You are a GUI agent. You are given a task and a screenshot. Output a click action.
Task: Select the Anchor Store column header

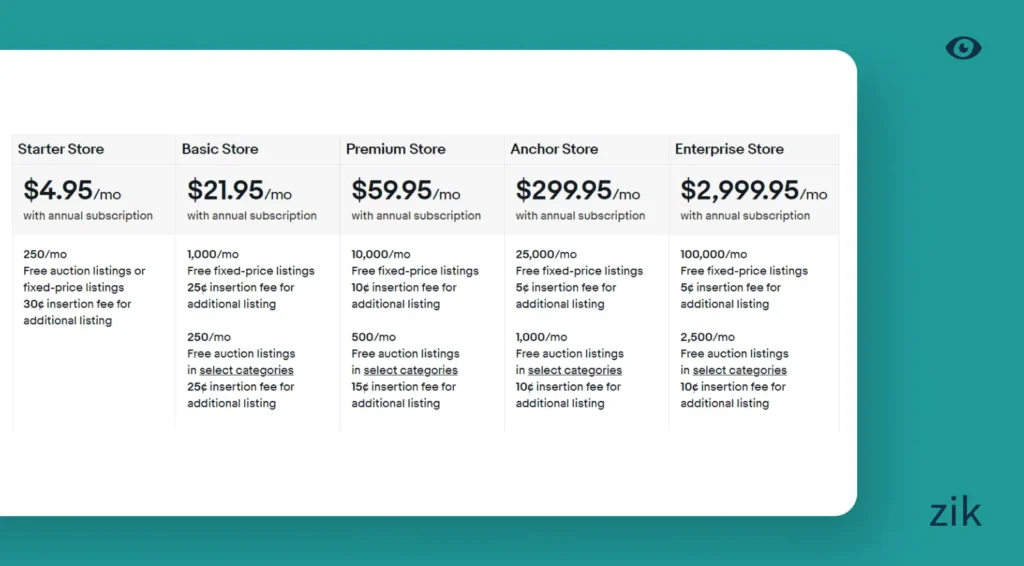[x=554, y=149]
